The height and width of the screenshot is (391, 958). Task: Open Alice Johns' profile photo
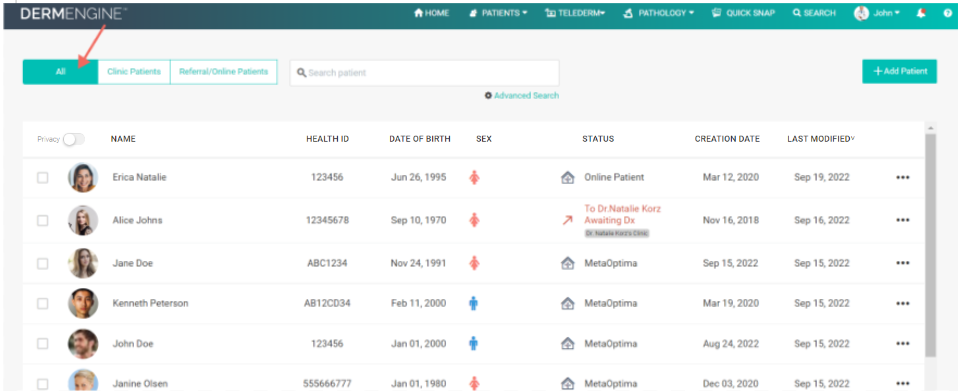tap(83, 221)
